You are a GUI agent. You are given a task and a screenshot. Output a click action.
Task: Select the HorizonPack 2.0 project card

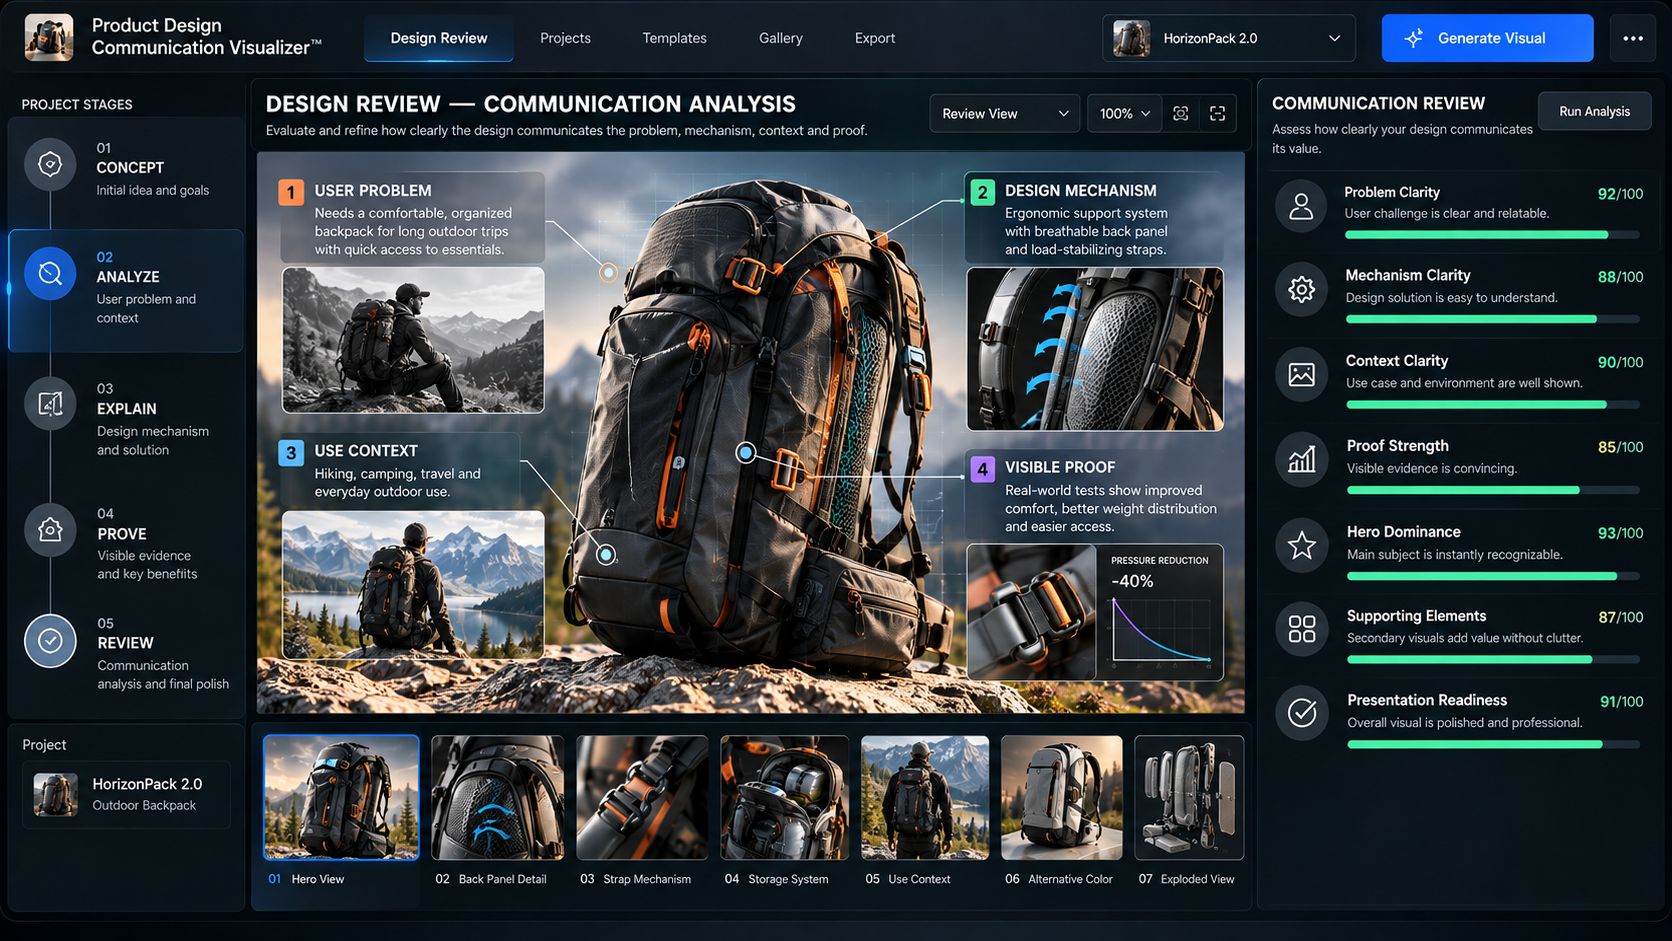tap(126, 794)
